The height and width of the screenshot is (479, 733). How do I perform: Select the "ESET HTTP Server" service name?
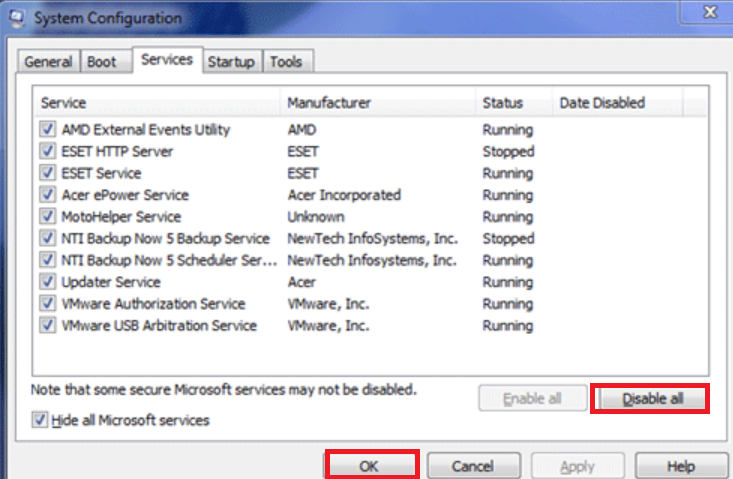(117, 151)
